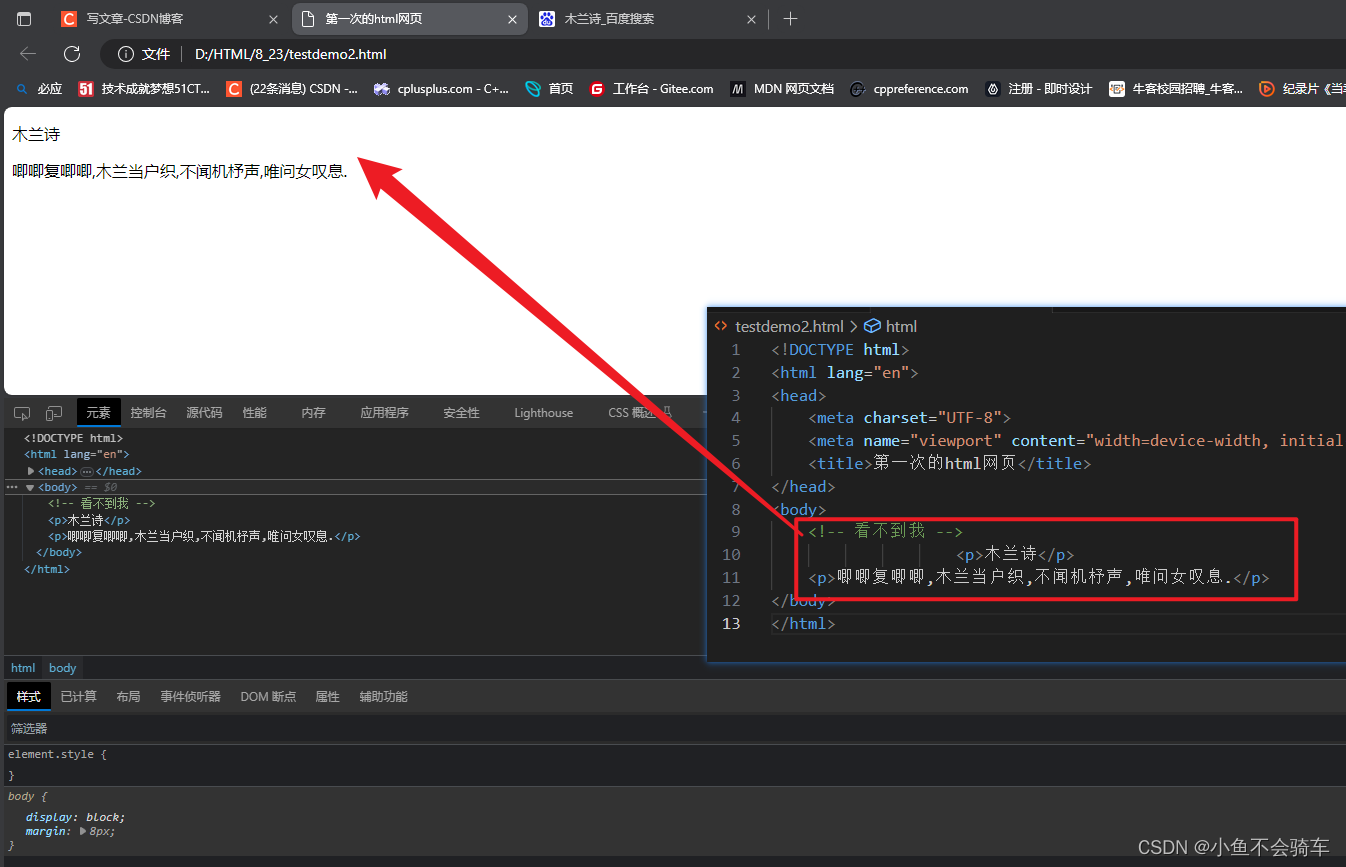Switch to the 已计算 sidebar tab
This screenshot has width=1346, height=867.
(78, 697)
